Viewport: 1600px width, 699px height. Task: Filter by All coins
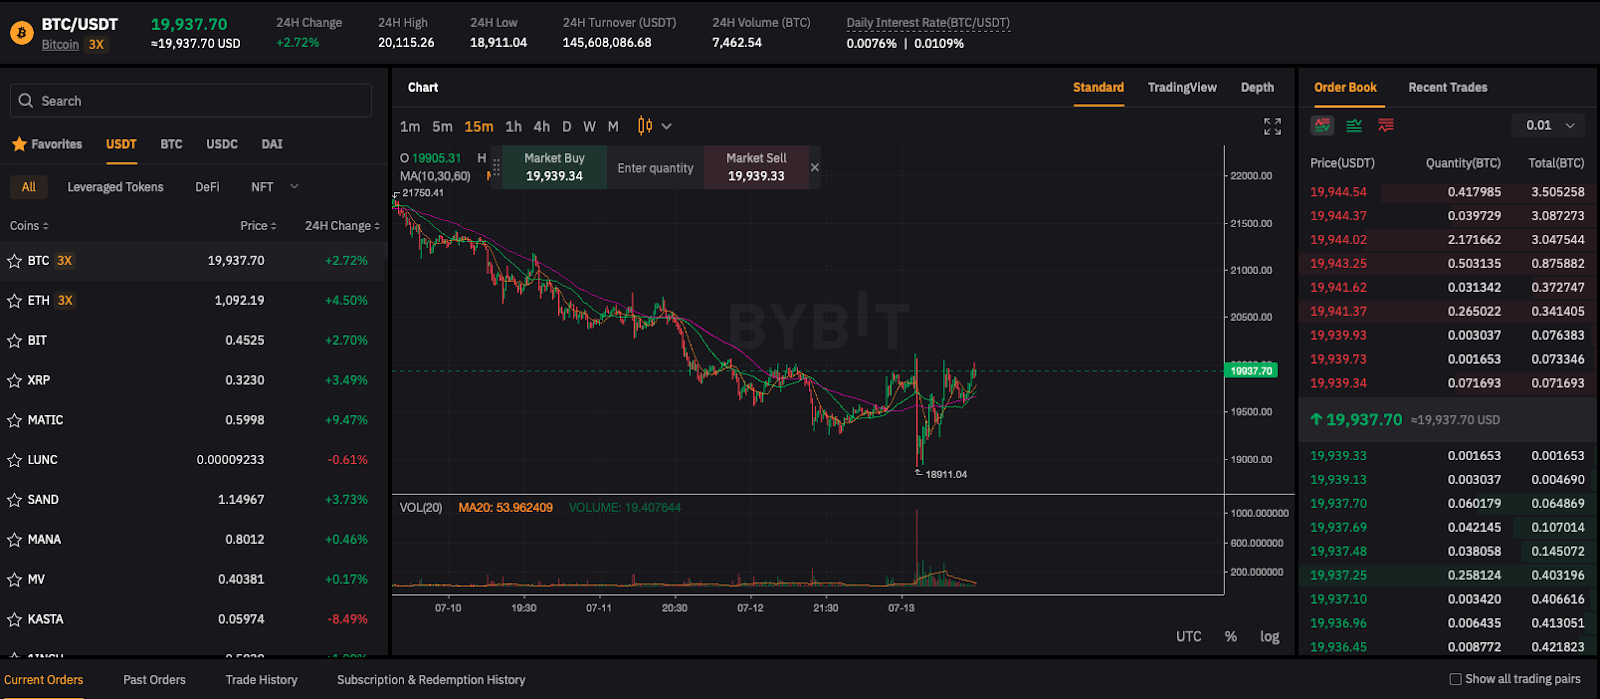pyautogui.click(x=29, y=187)
